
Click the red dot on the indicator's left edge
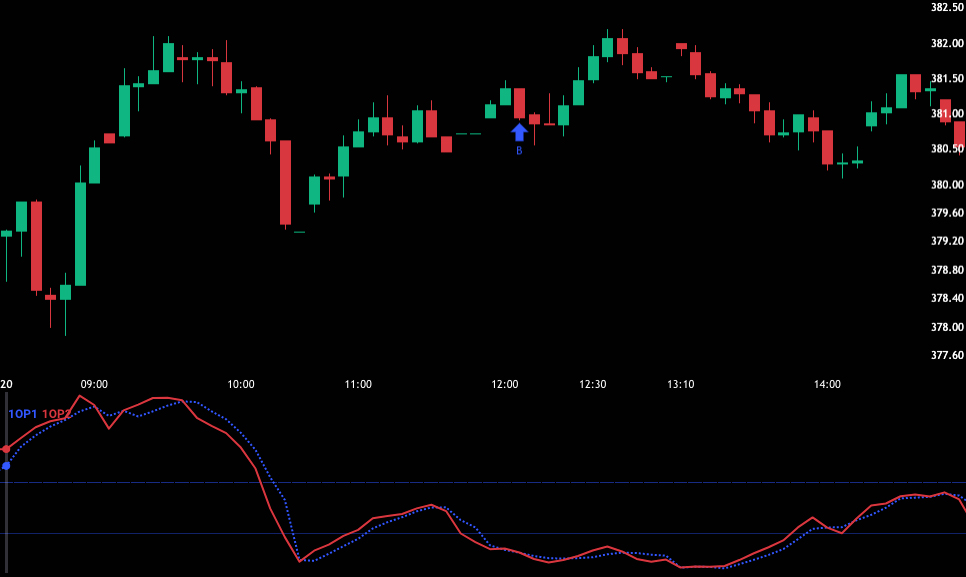pos(6,449)
